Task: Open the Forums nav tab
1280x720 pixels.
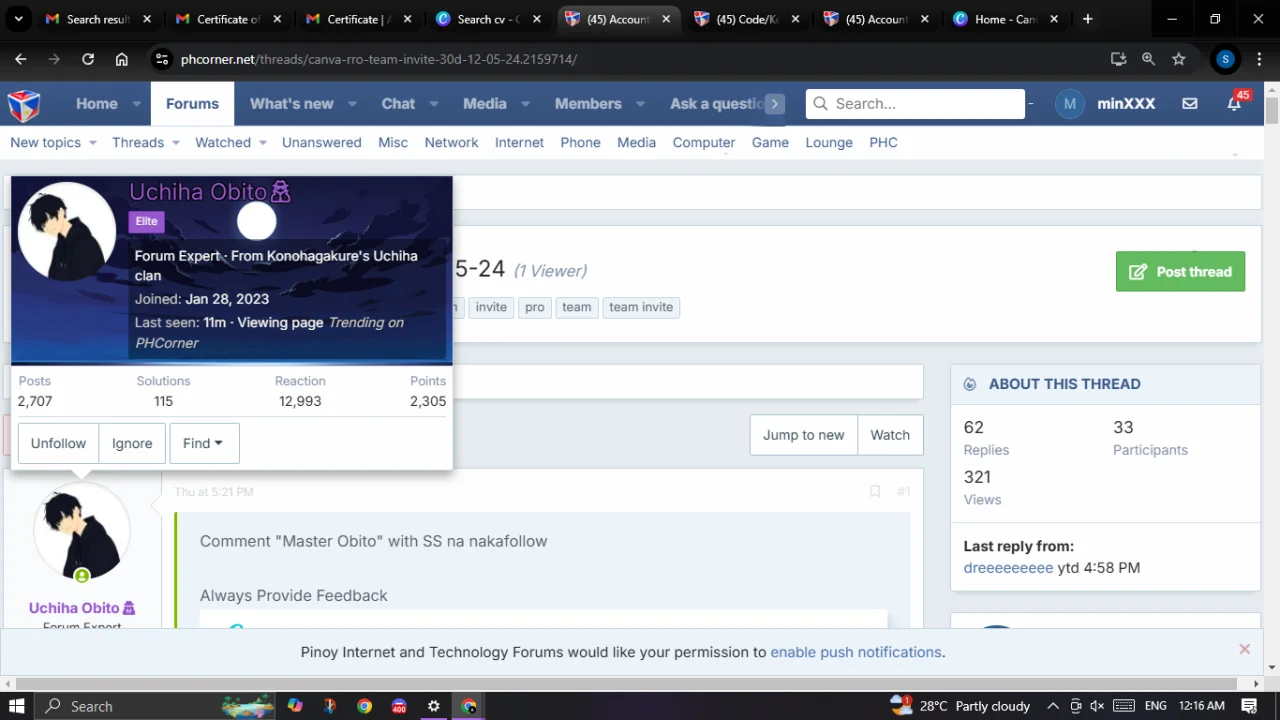Action: click(192, 104)
